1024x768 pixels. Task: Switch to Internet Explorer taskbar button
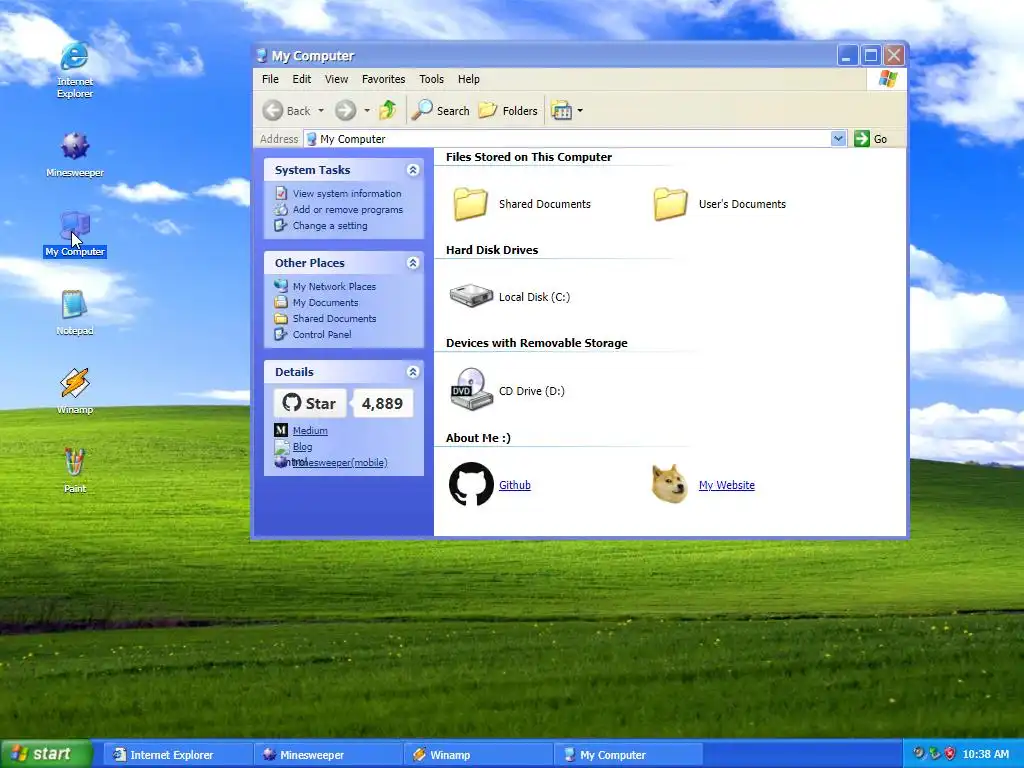click(x=178, y=755)
